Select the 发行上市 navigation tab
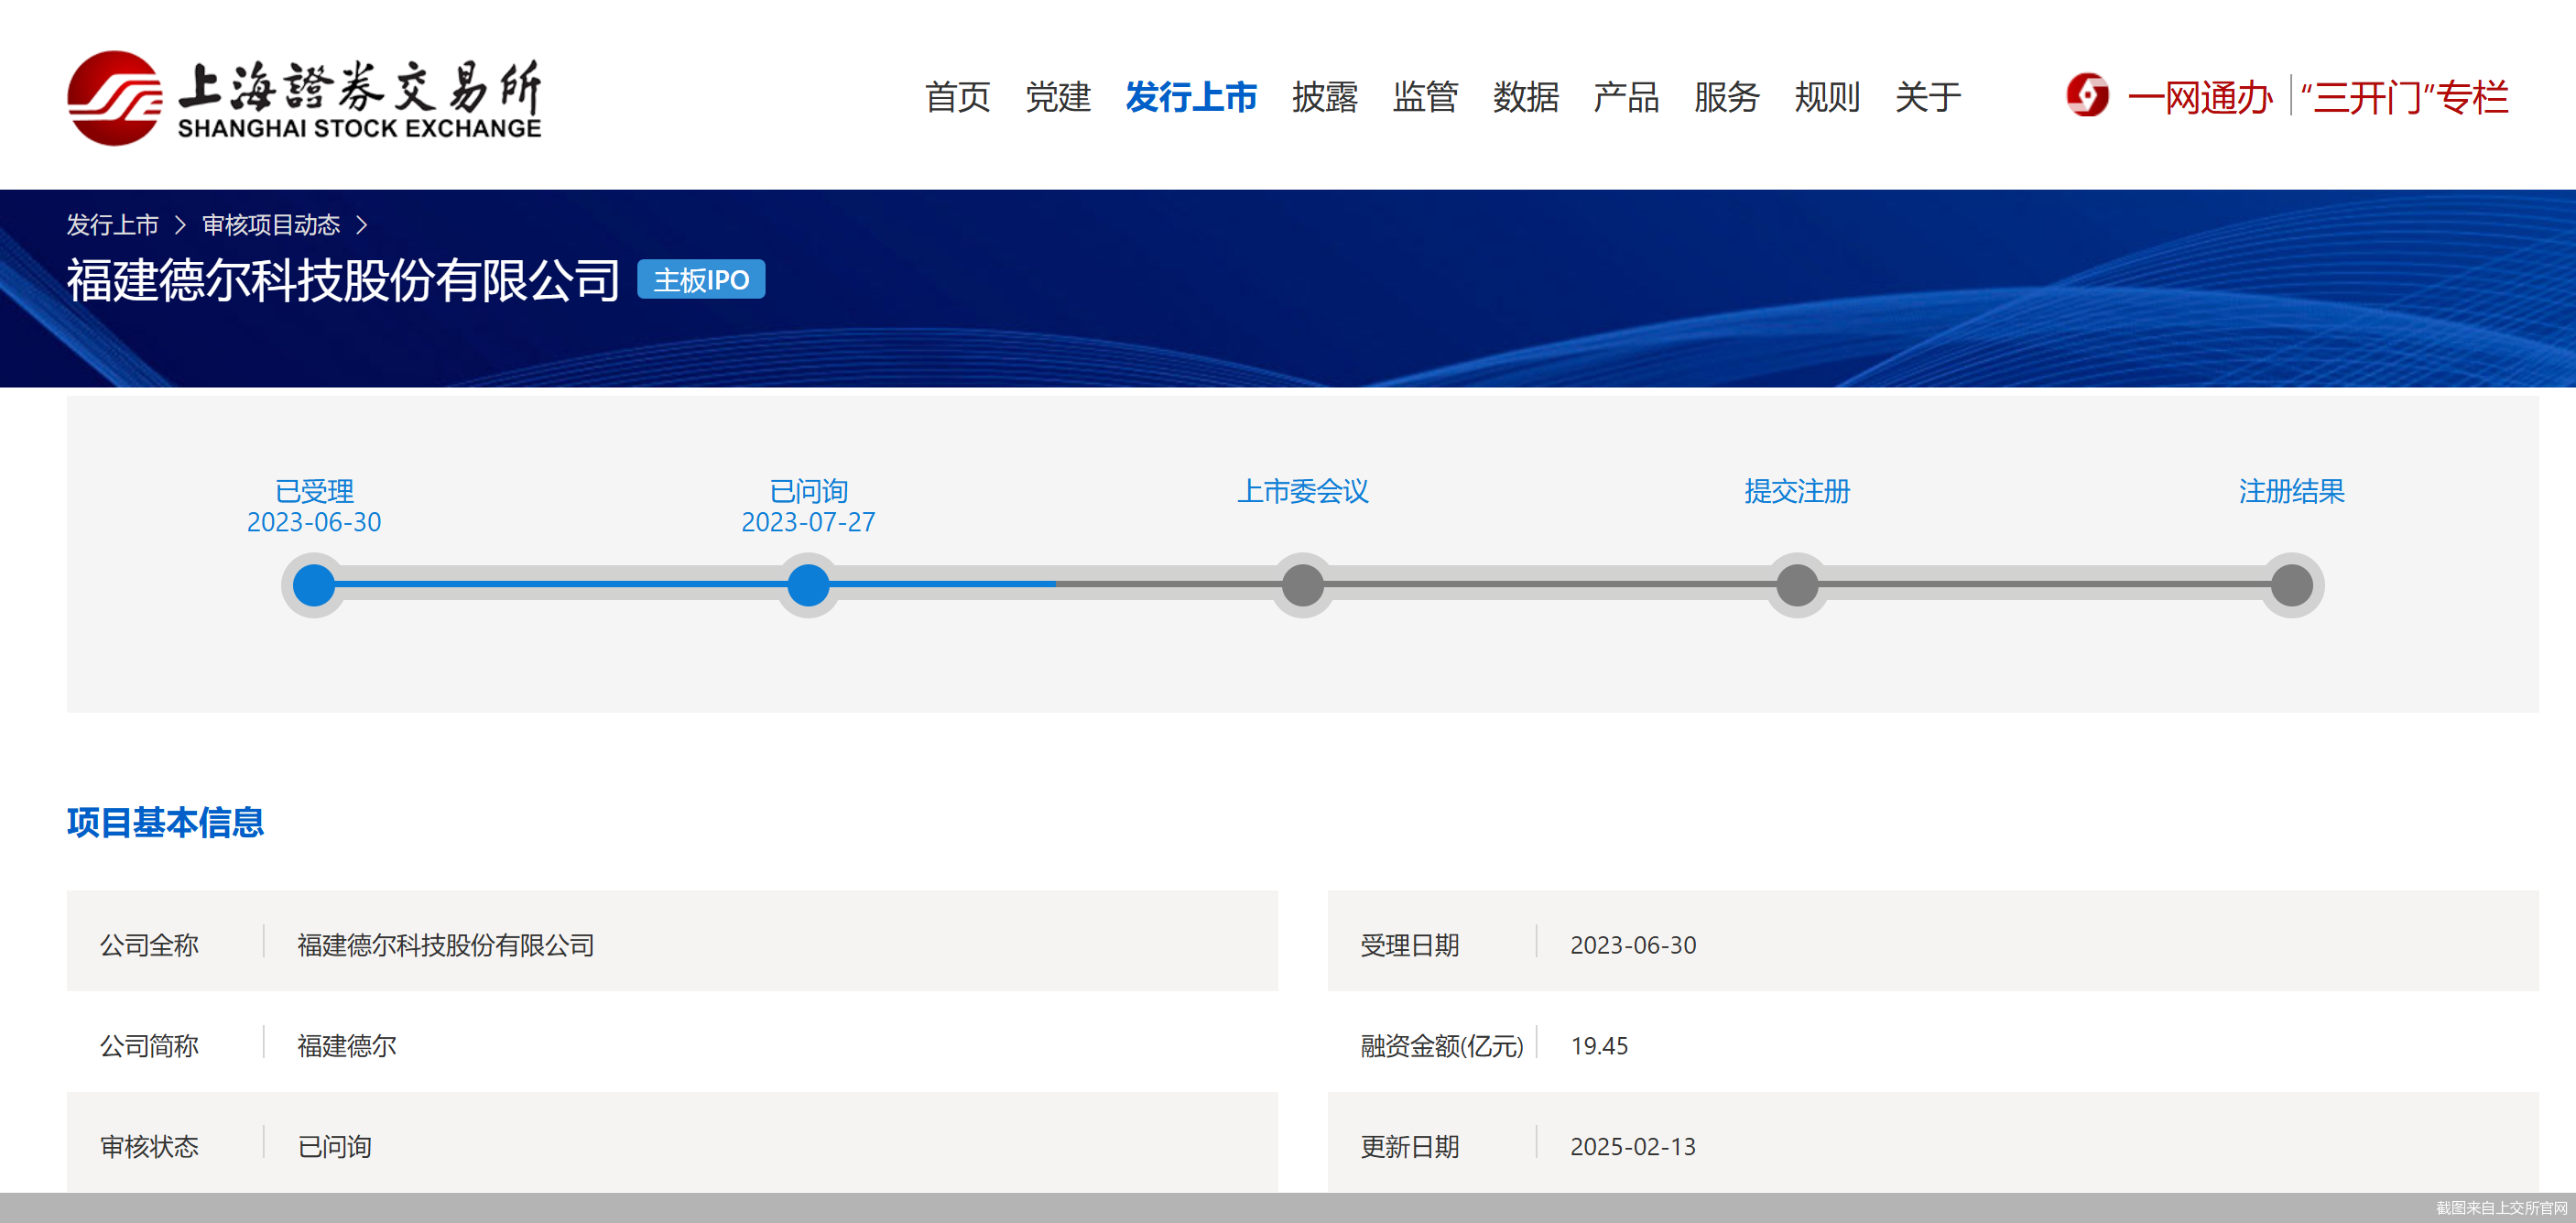2576x1223 pixels. (1191, 97)
